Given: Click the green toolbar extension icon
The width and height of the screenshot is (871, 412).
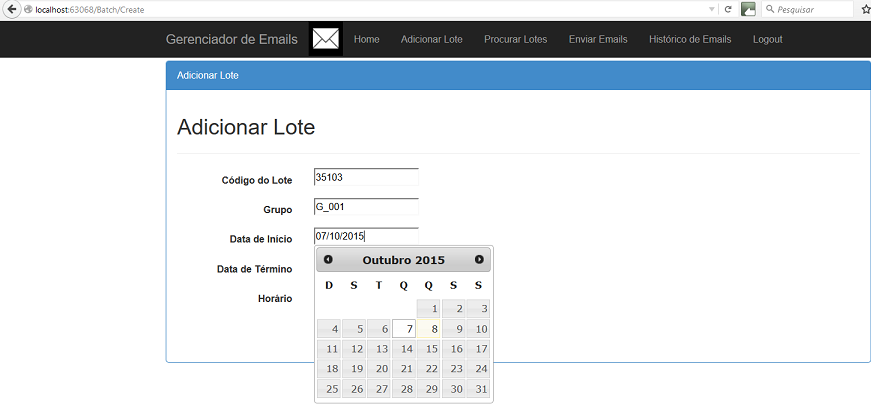Looking at the screenshot, I should (748, 9).
